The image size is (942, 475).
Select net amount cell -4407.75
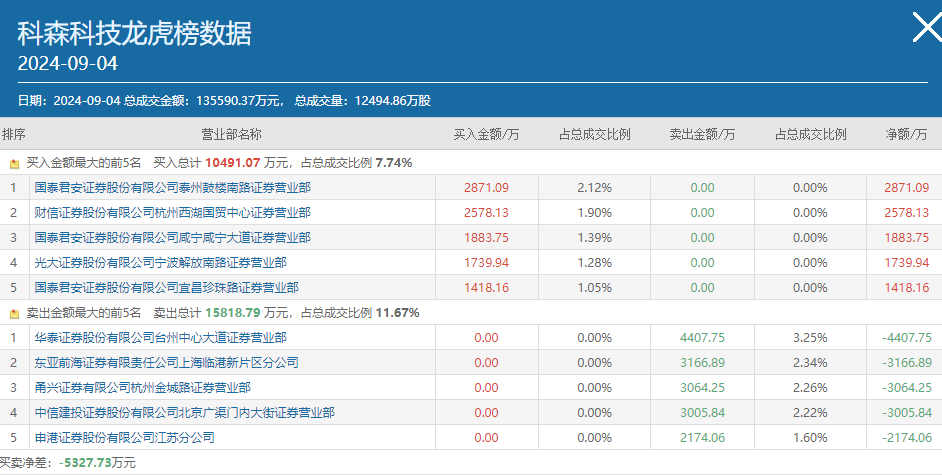click(907, 338)
